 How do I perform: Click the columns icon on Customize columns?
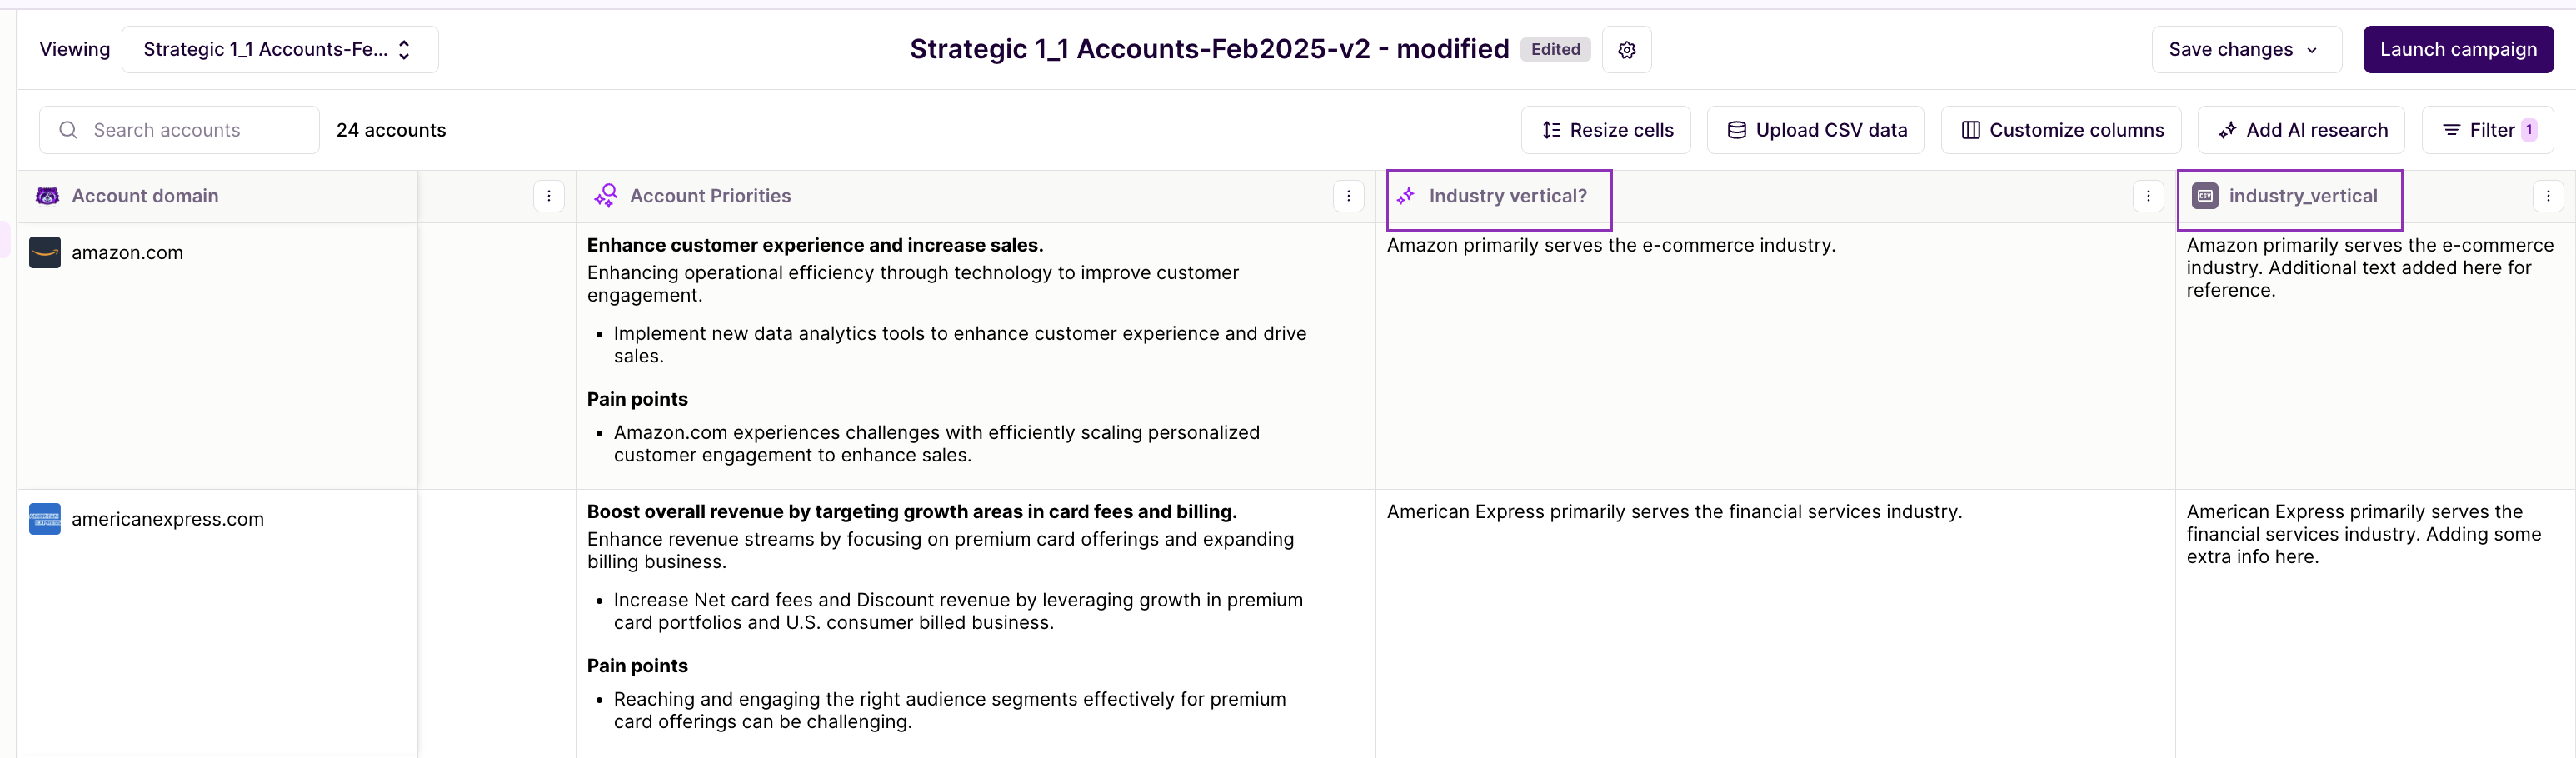(x=1970, y=130)
